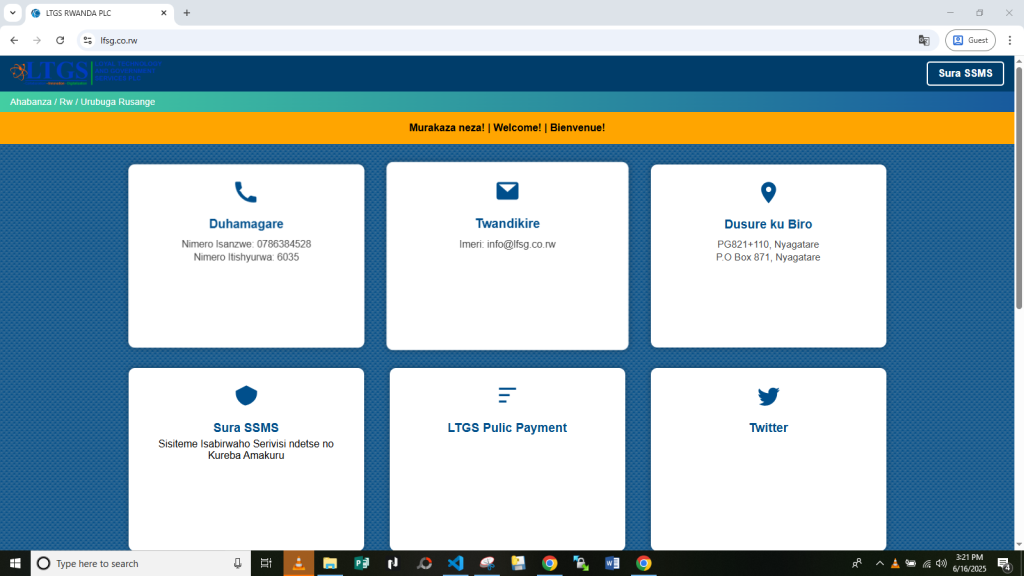Open the Twandikire heading
The height and width of the screenshot is (576, 1024).
507,223
